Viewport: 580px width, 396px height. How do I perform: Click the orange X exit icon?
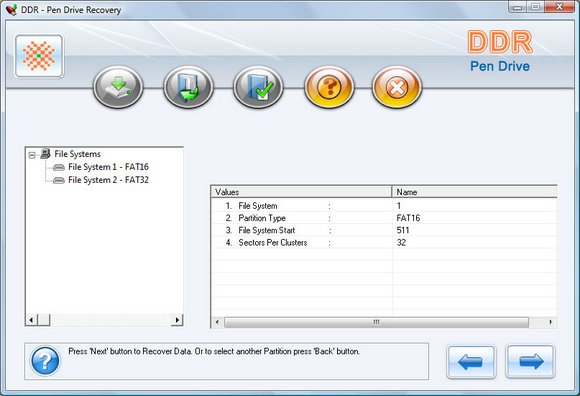[x=397, y=87]
